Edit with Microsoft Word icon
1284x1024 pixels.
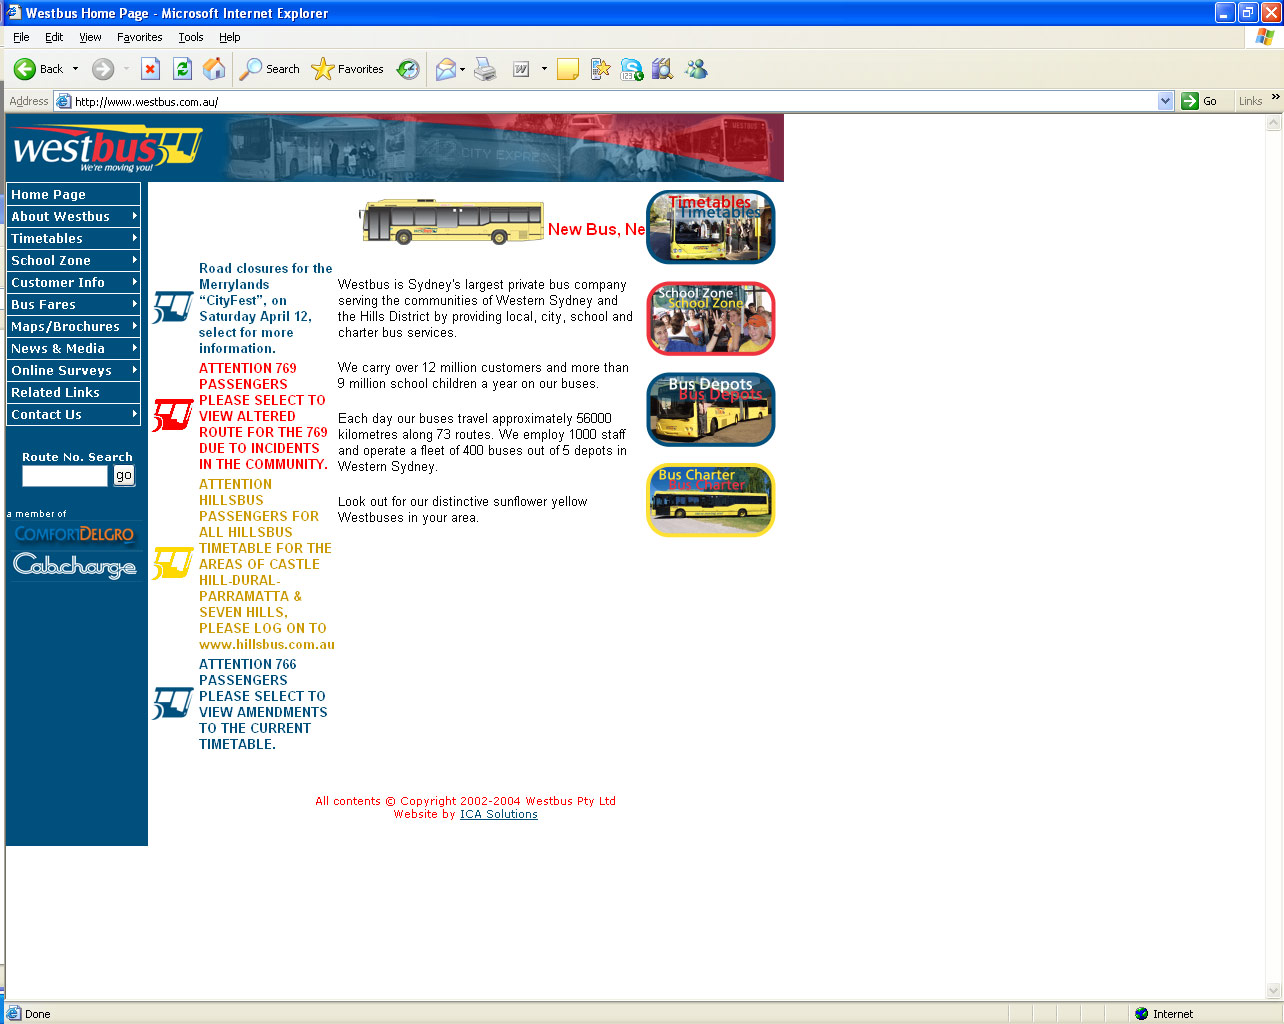tap(521, 69)
